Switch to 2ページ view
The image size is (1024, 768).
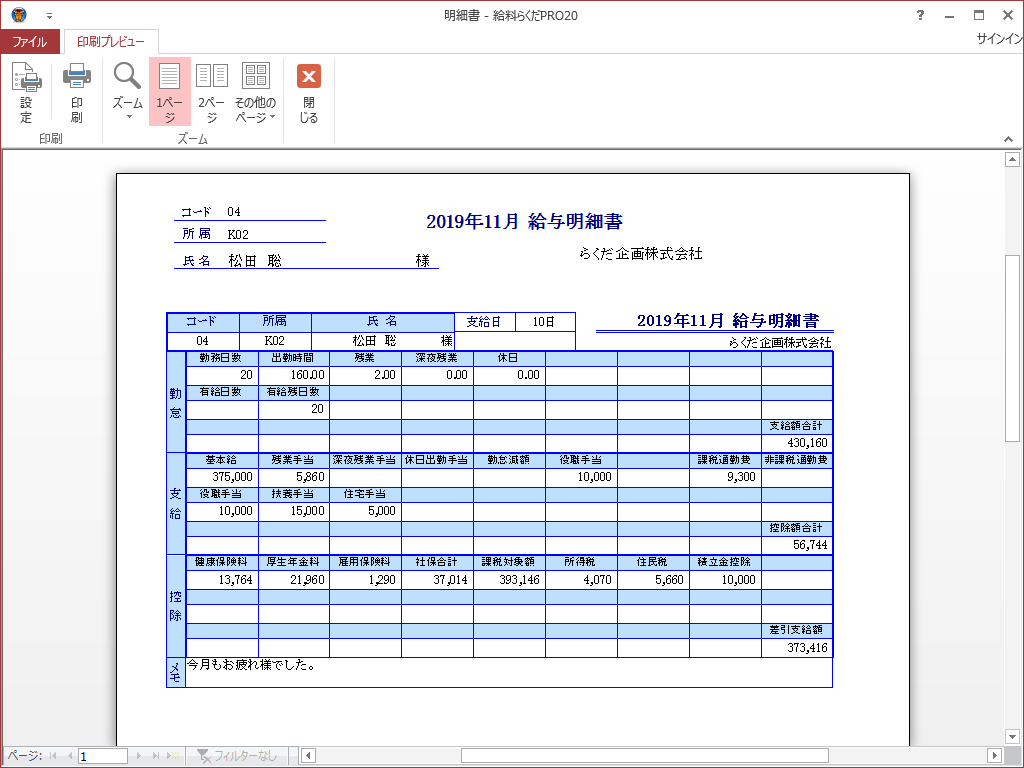click(x=212, y=92)
